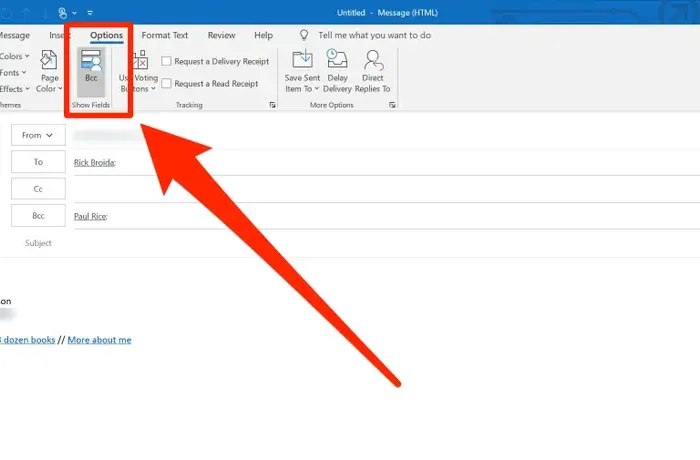Switch to the Format Text tab
700x460 pixels.
(x=165, y=35)
